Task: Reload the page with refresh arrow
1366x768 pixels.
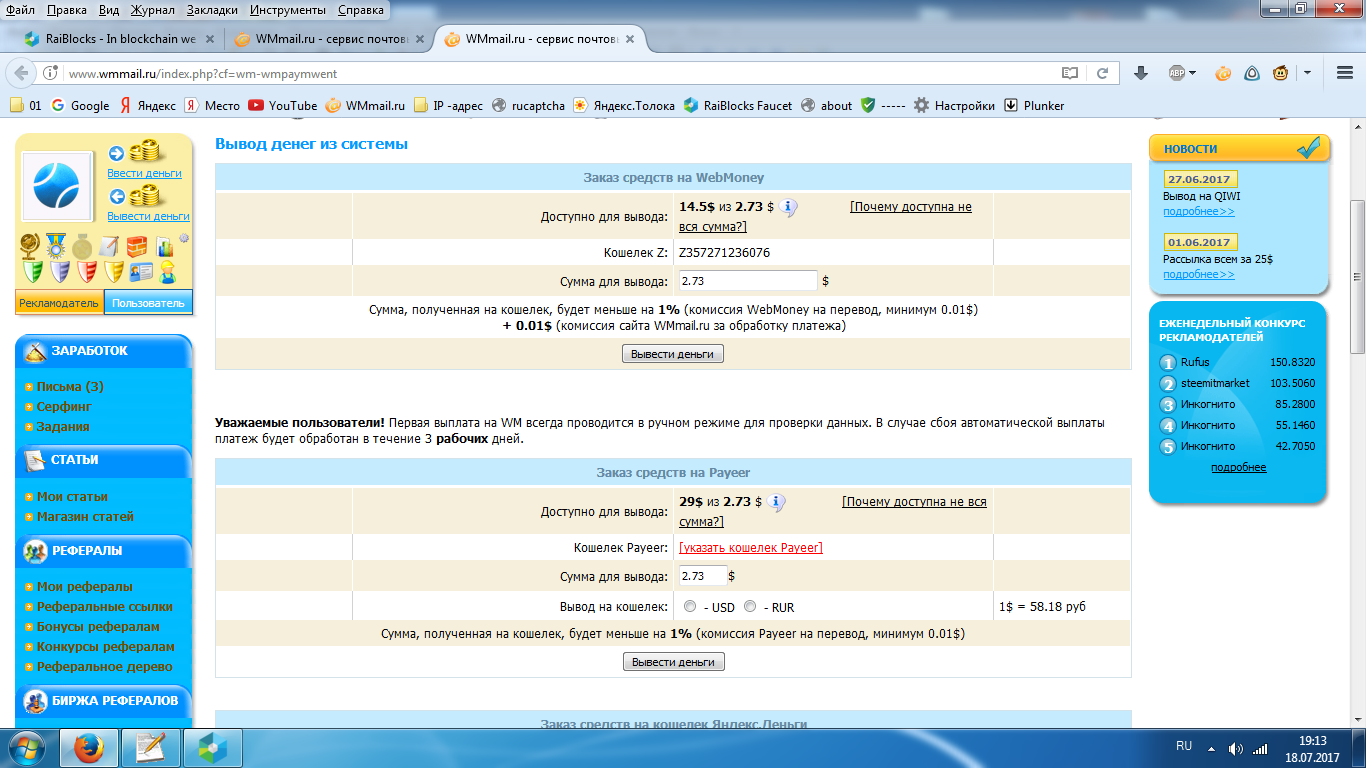Action: [1102, 73]
